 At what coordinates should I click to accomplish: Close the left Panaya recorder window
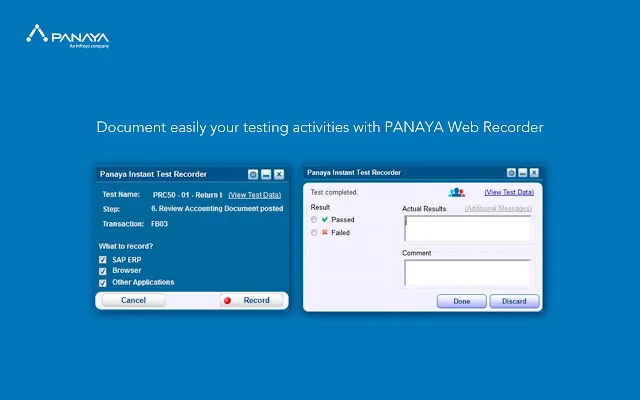(279, 175)
